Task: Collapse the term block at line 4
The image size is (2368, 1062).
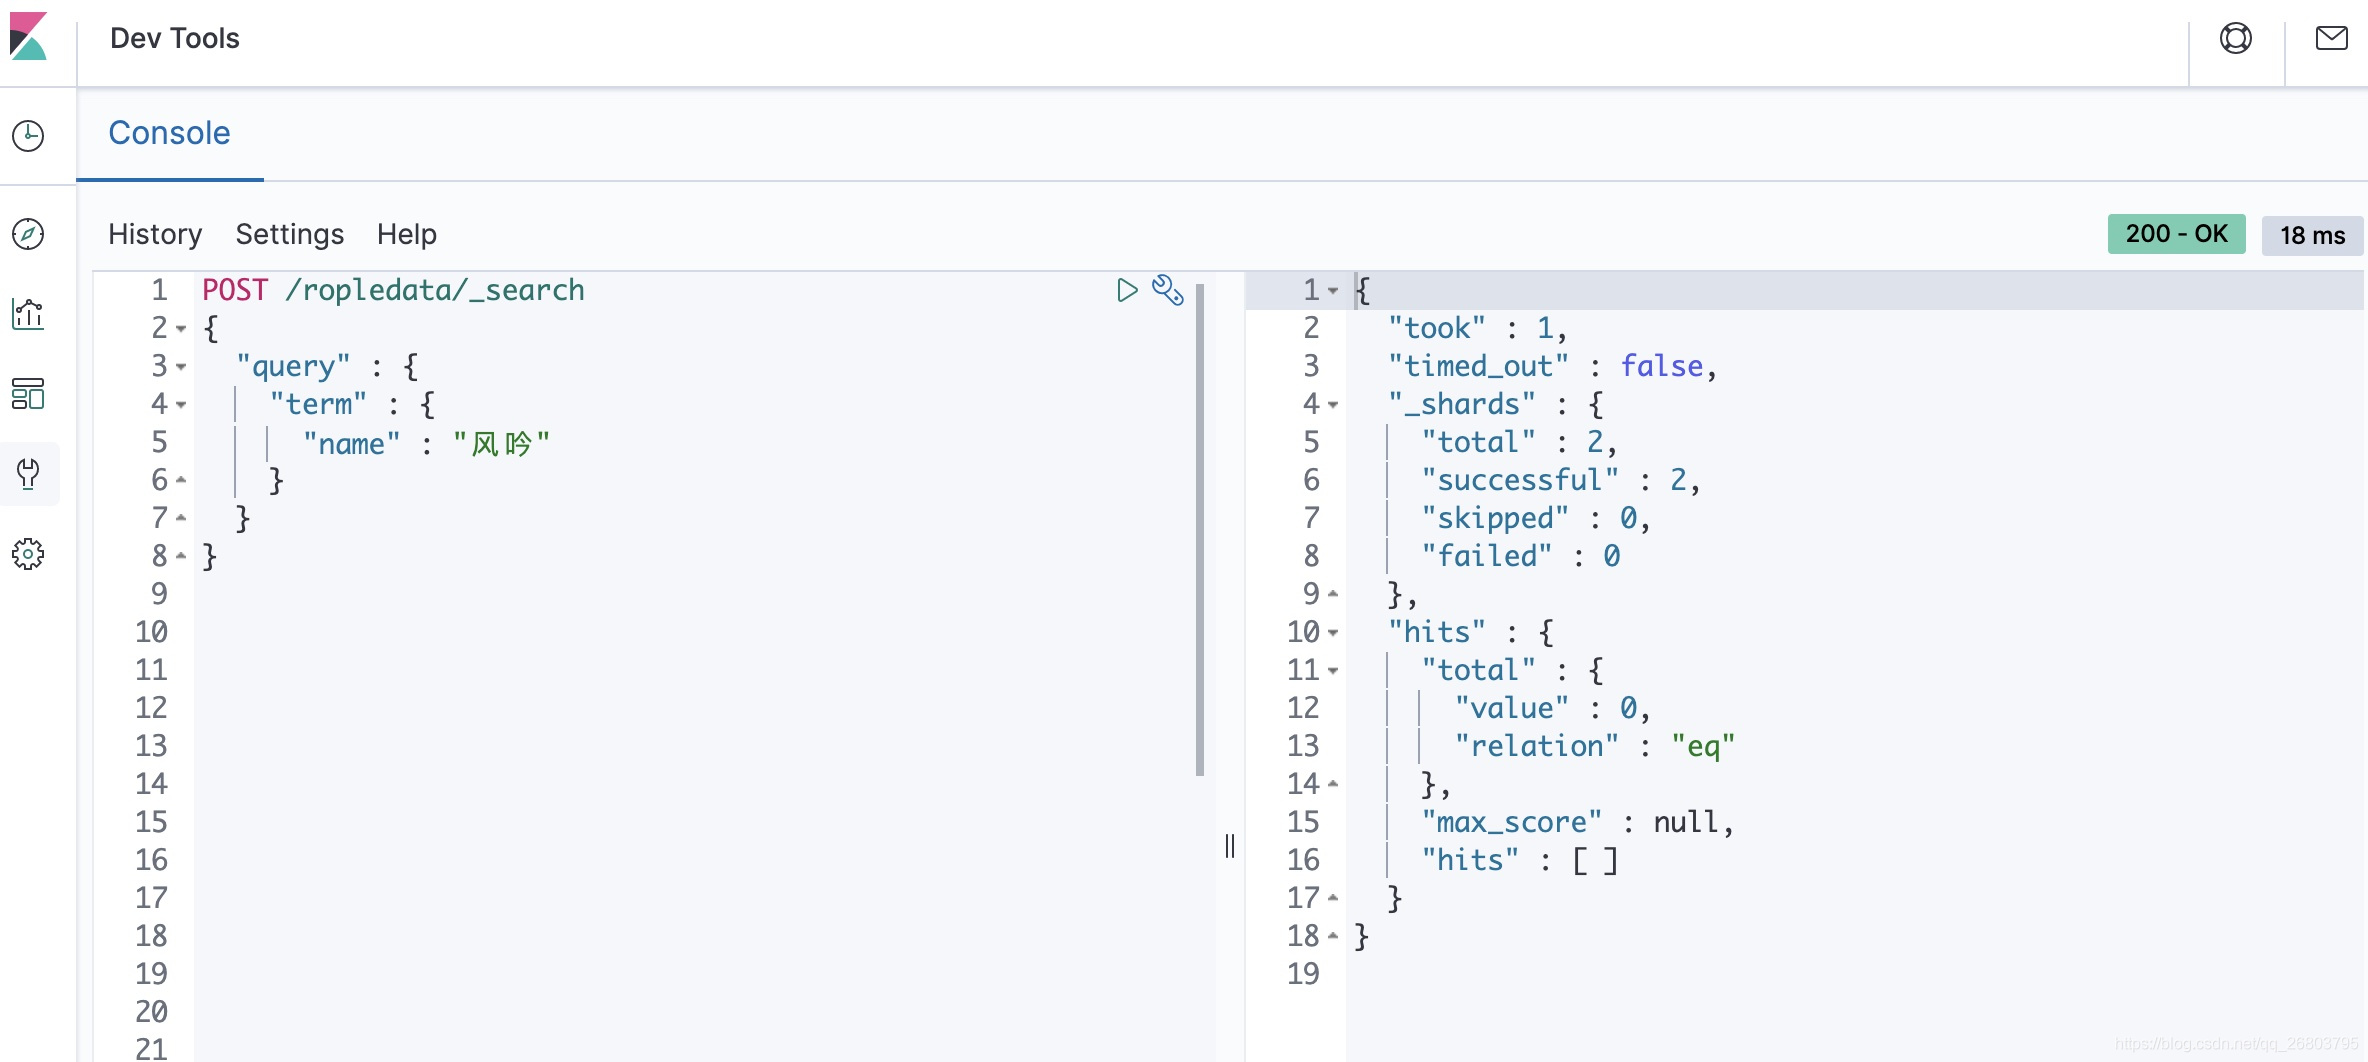Action: (181, 404)
